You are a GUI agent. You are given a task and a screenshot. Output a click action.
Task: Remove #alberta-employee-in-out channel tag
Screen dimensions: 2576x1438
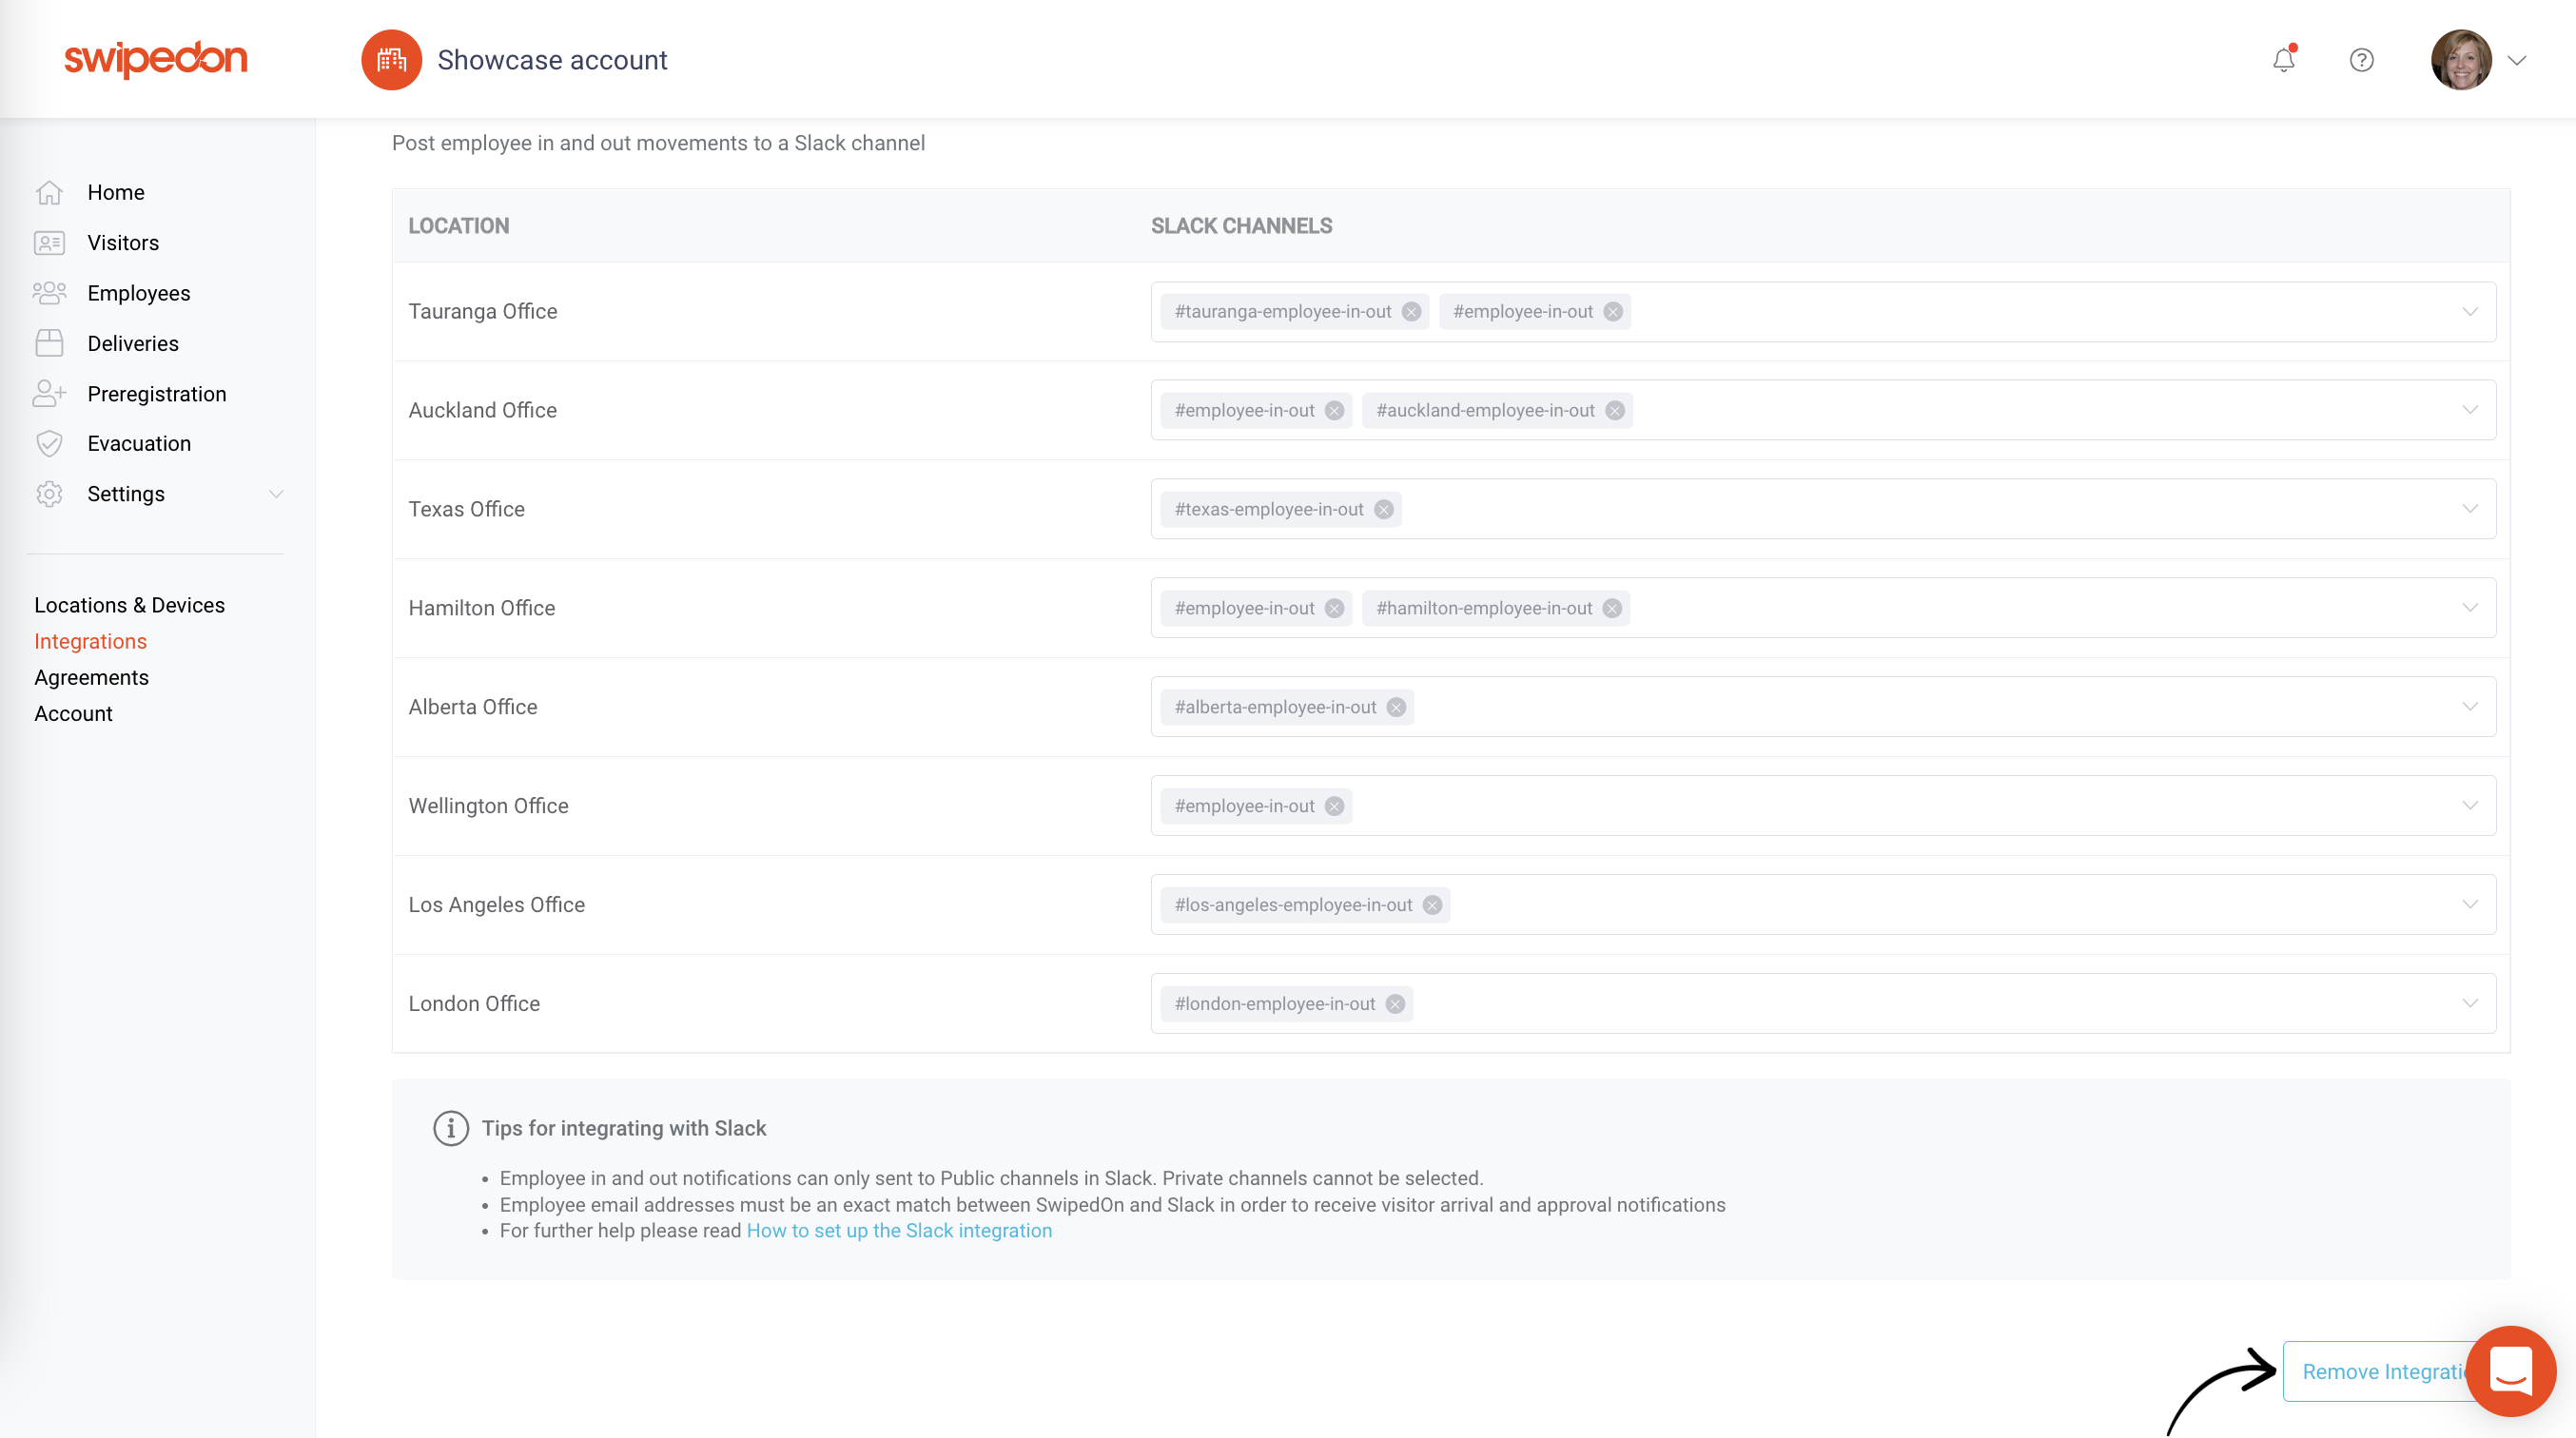pos(1396,708)
